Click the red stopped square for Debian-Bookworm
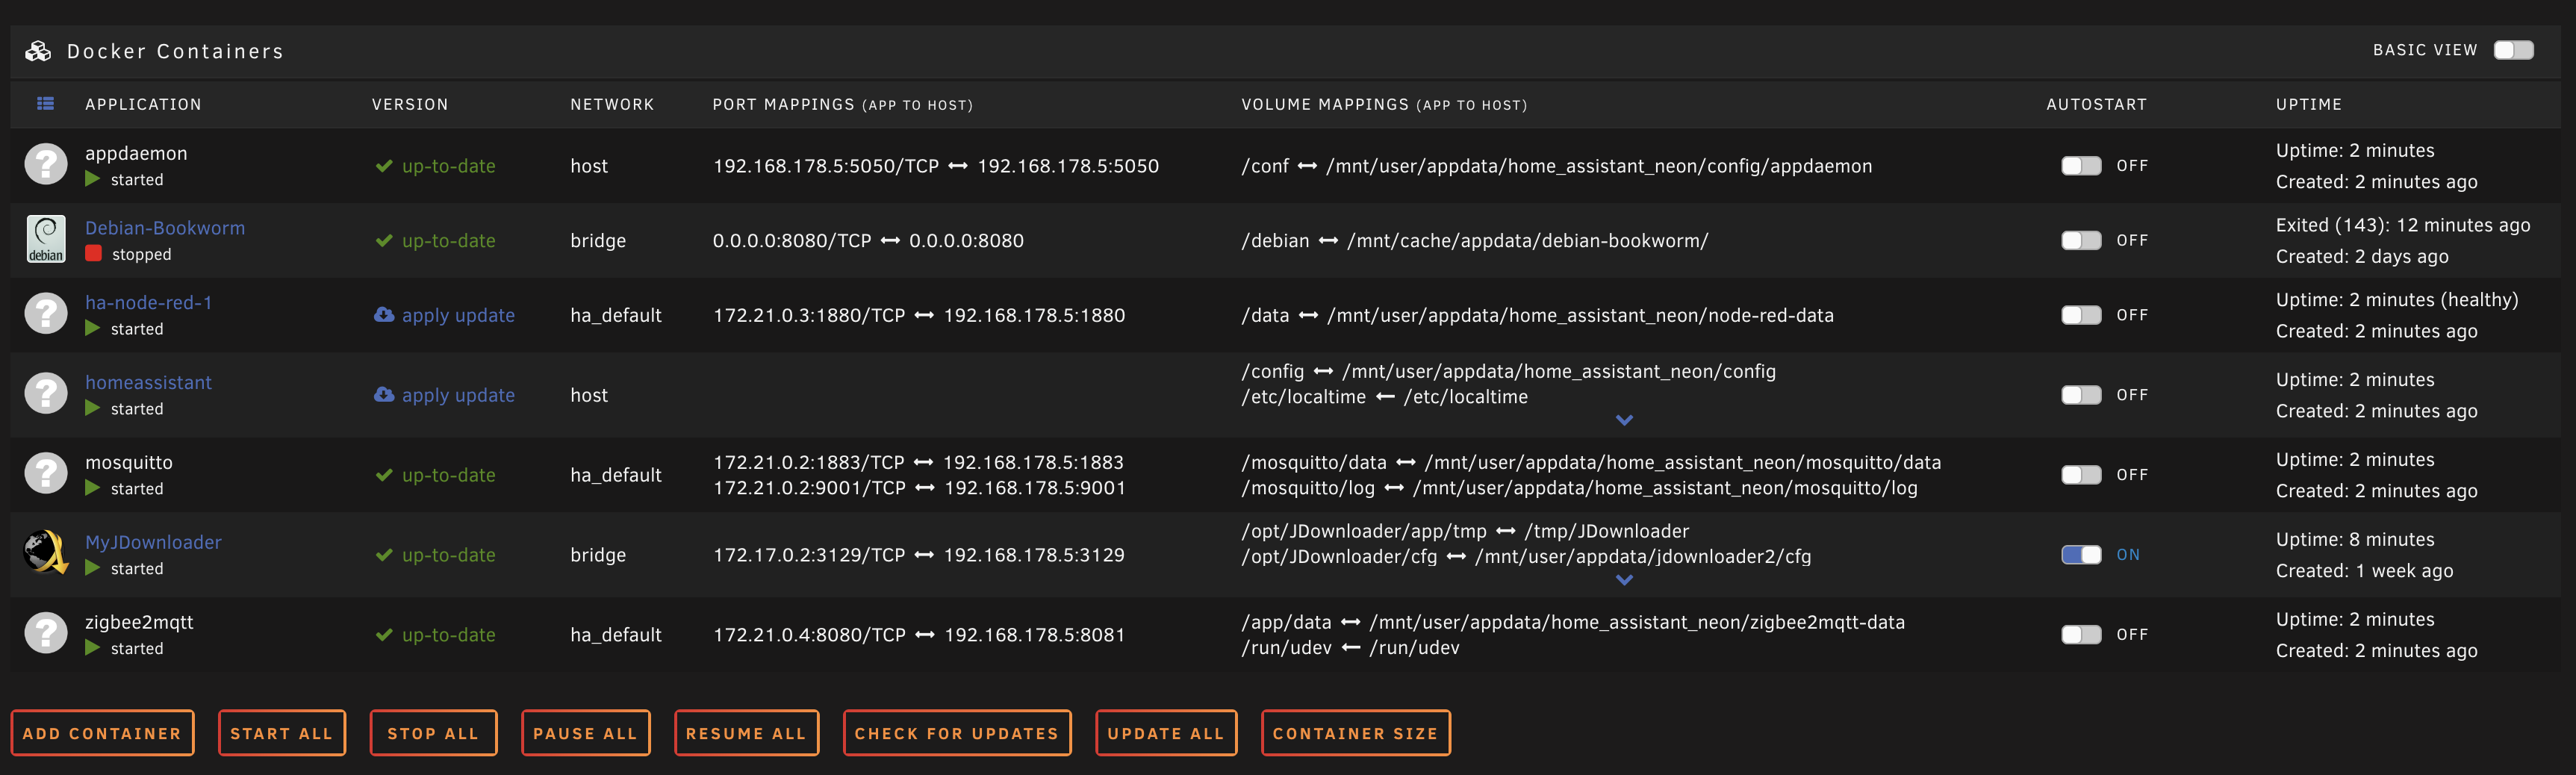Image resolution: width=2576 pixels, height=775 pixels. click(x=93, y=253)
